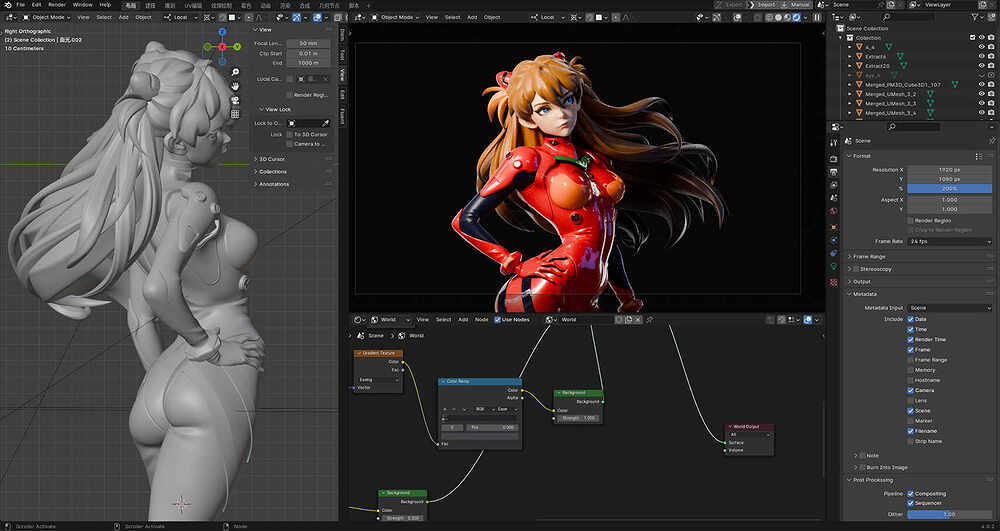Viewport: 1000px width, 531px height.
Task: Click the Format panel presets list icon
Action: 979,156
